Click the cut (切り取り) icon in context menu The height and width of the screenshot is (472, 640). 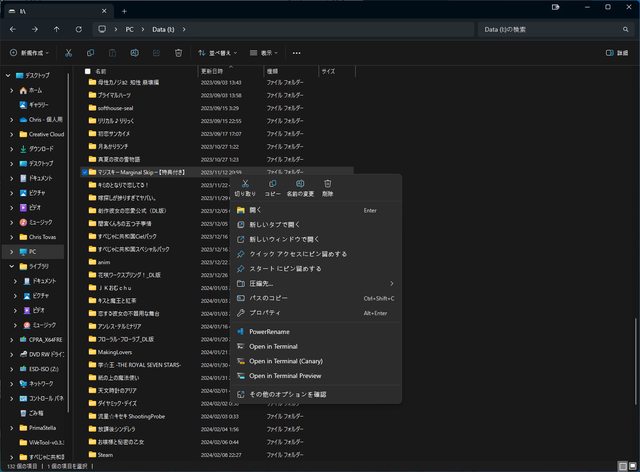coord(245,184)
